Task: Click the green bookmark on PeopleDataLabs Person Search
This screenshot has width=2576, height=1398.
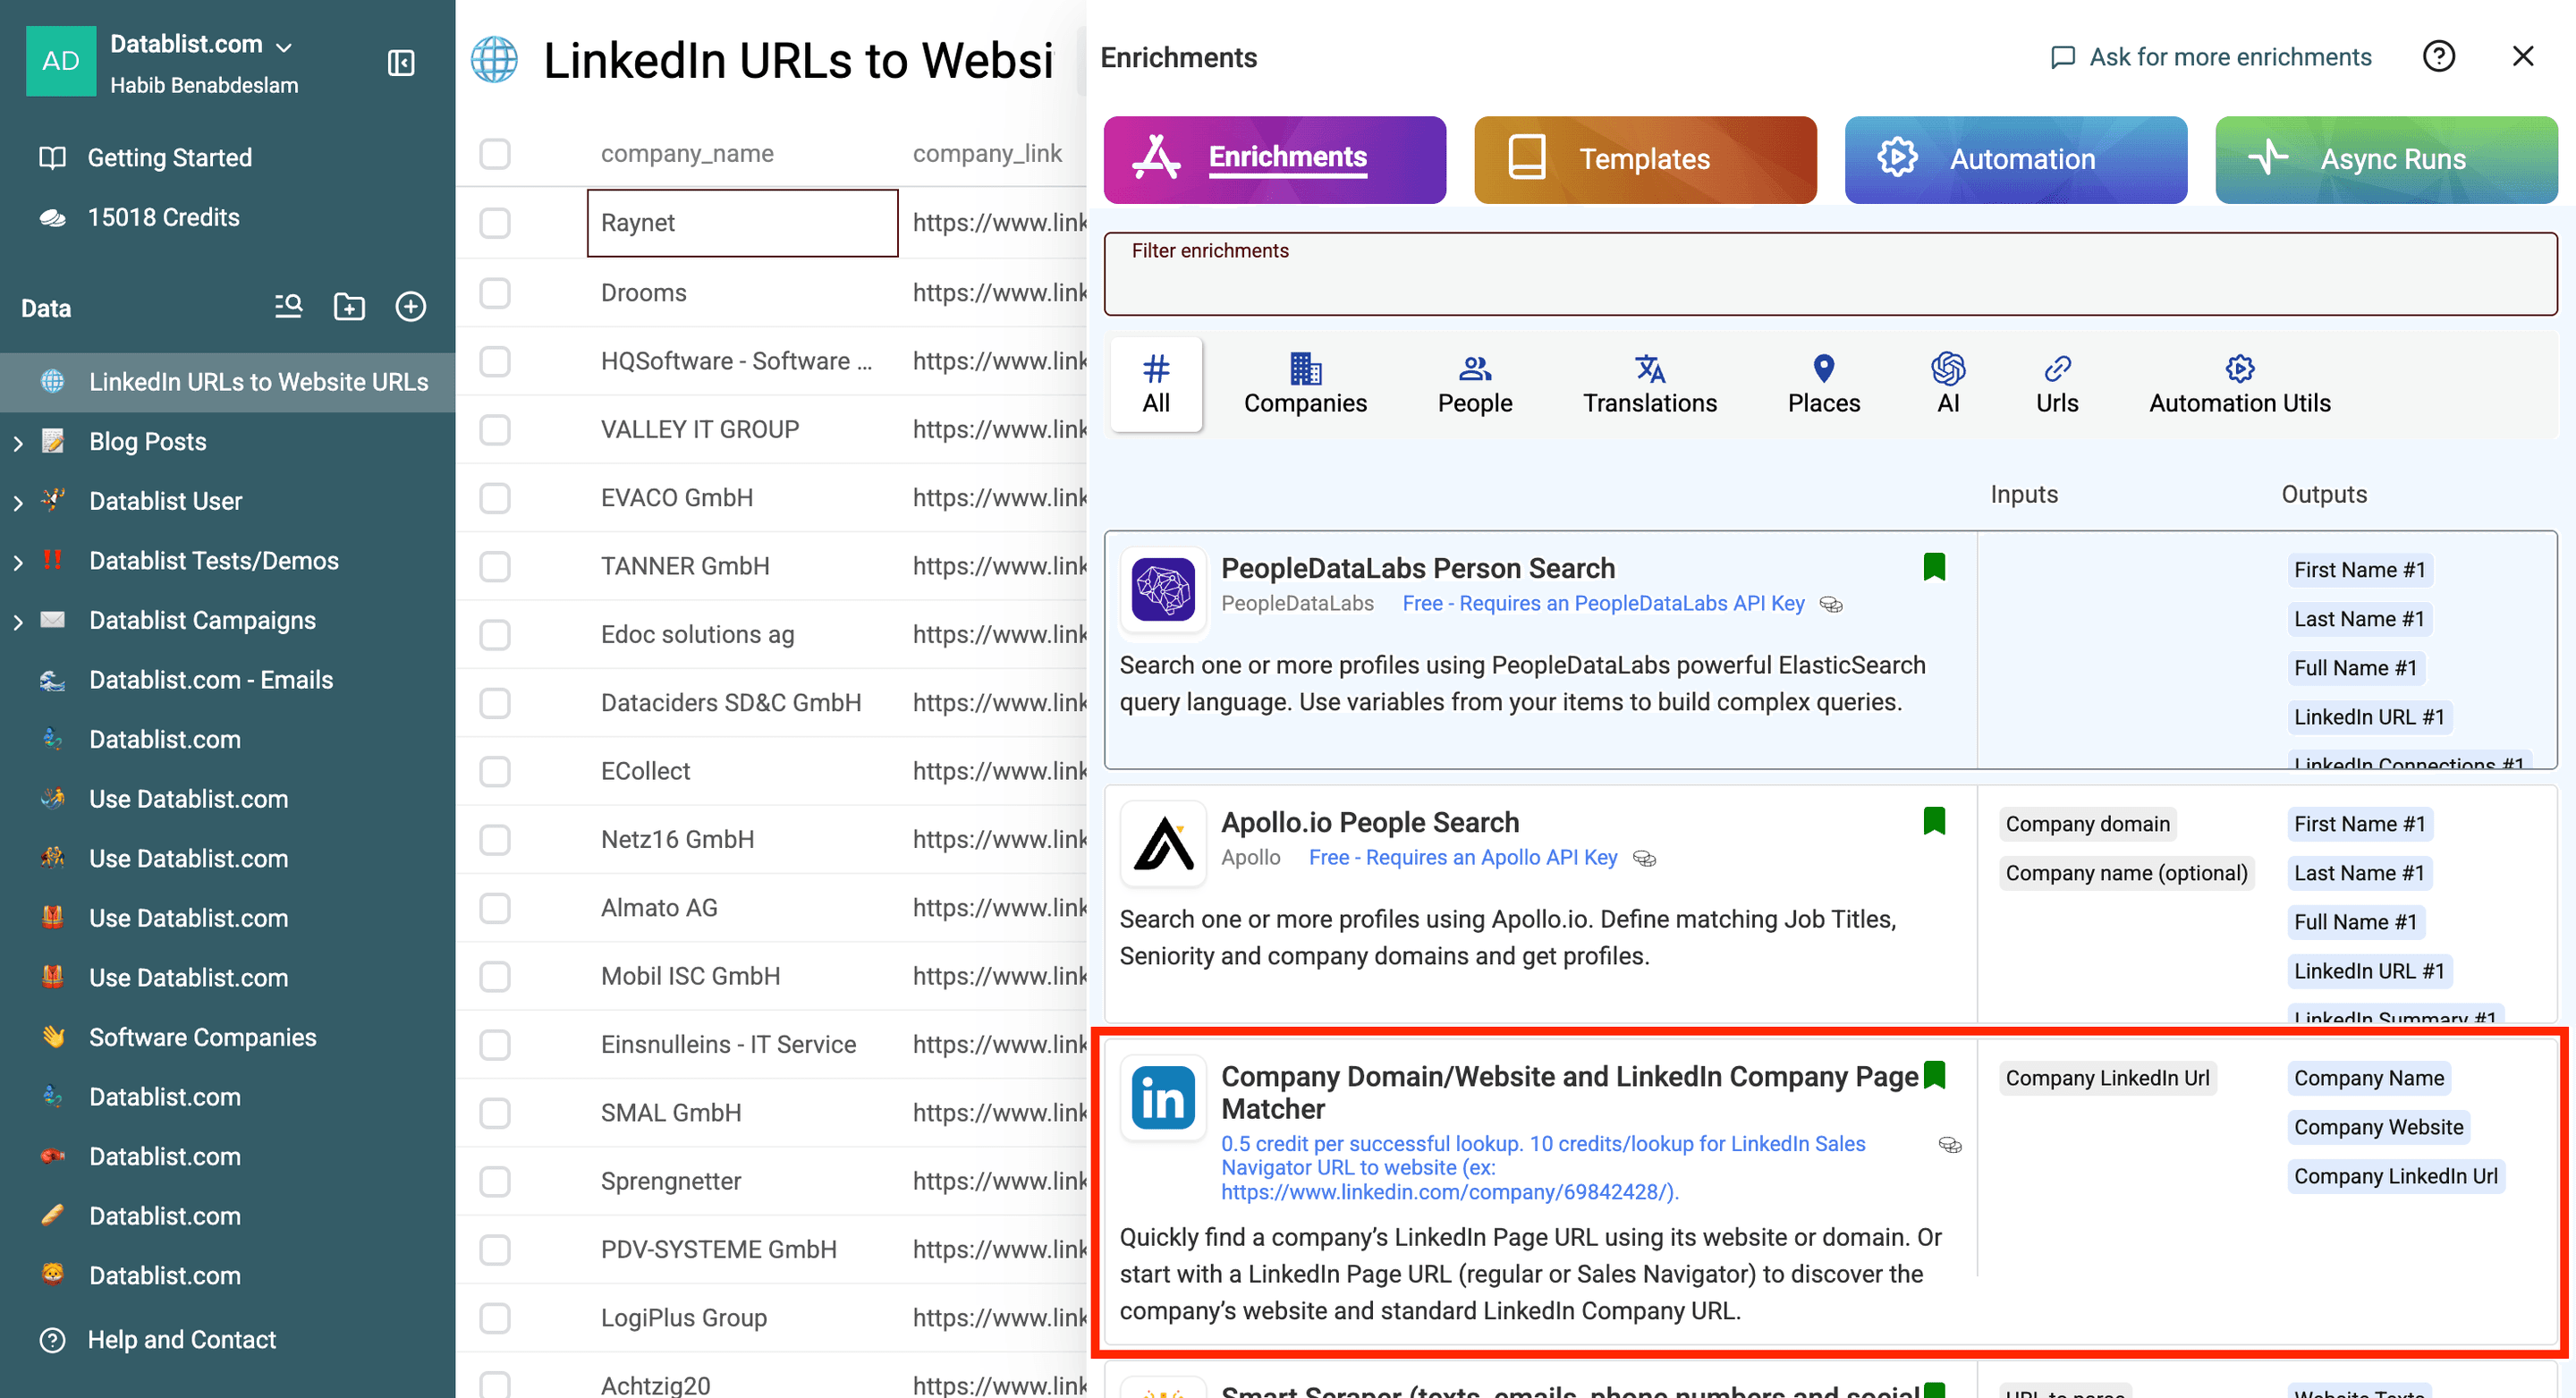Action: coord(1934,567)
